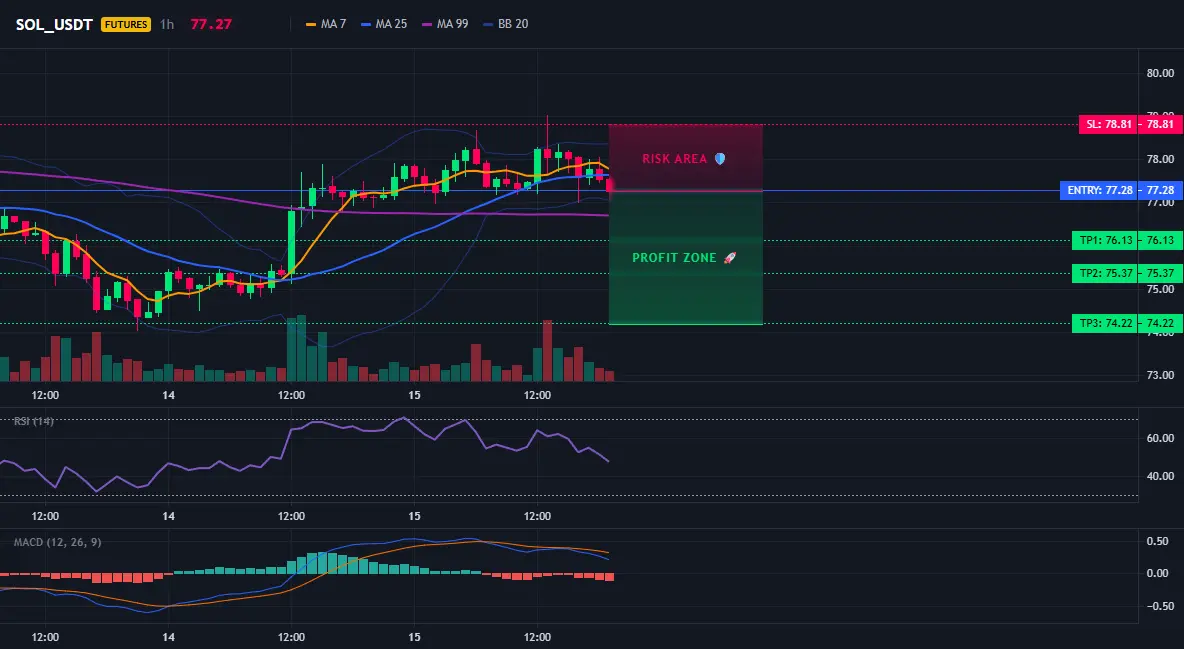Click the 15 date label under volume bars
Viewport: 1184px width, 649px height.
415,395
